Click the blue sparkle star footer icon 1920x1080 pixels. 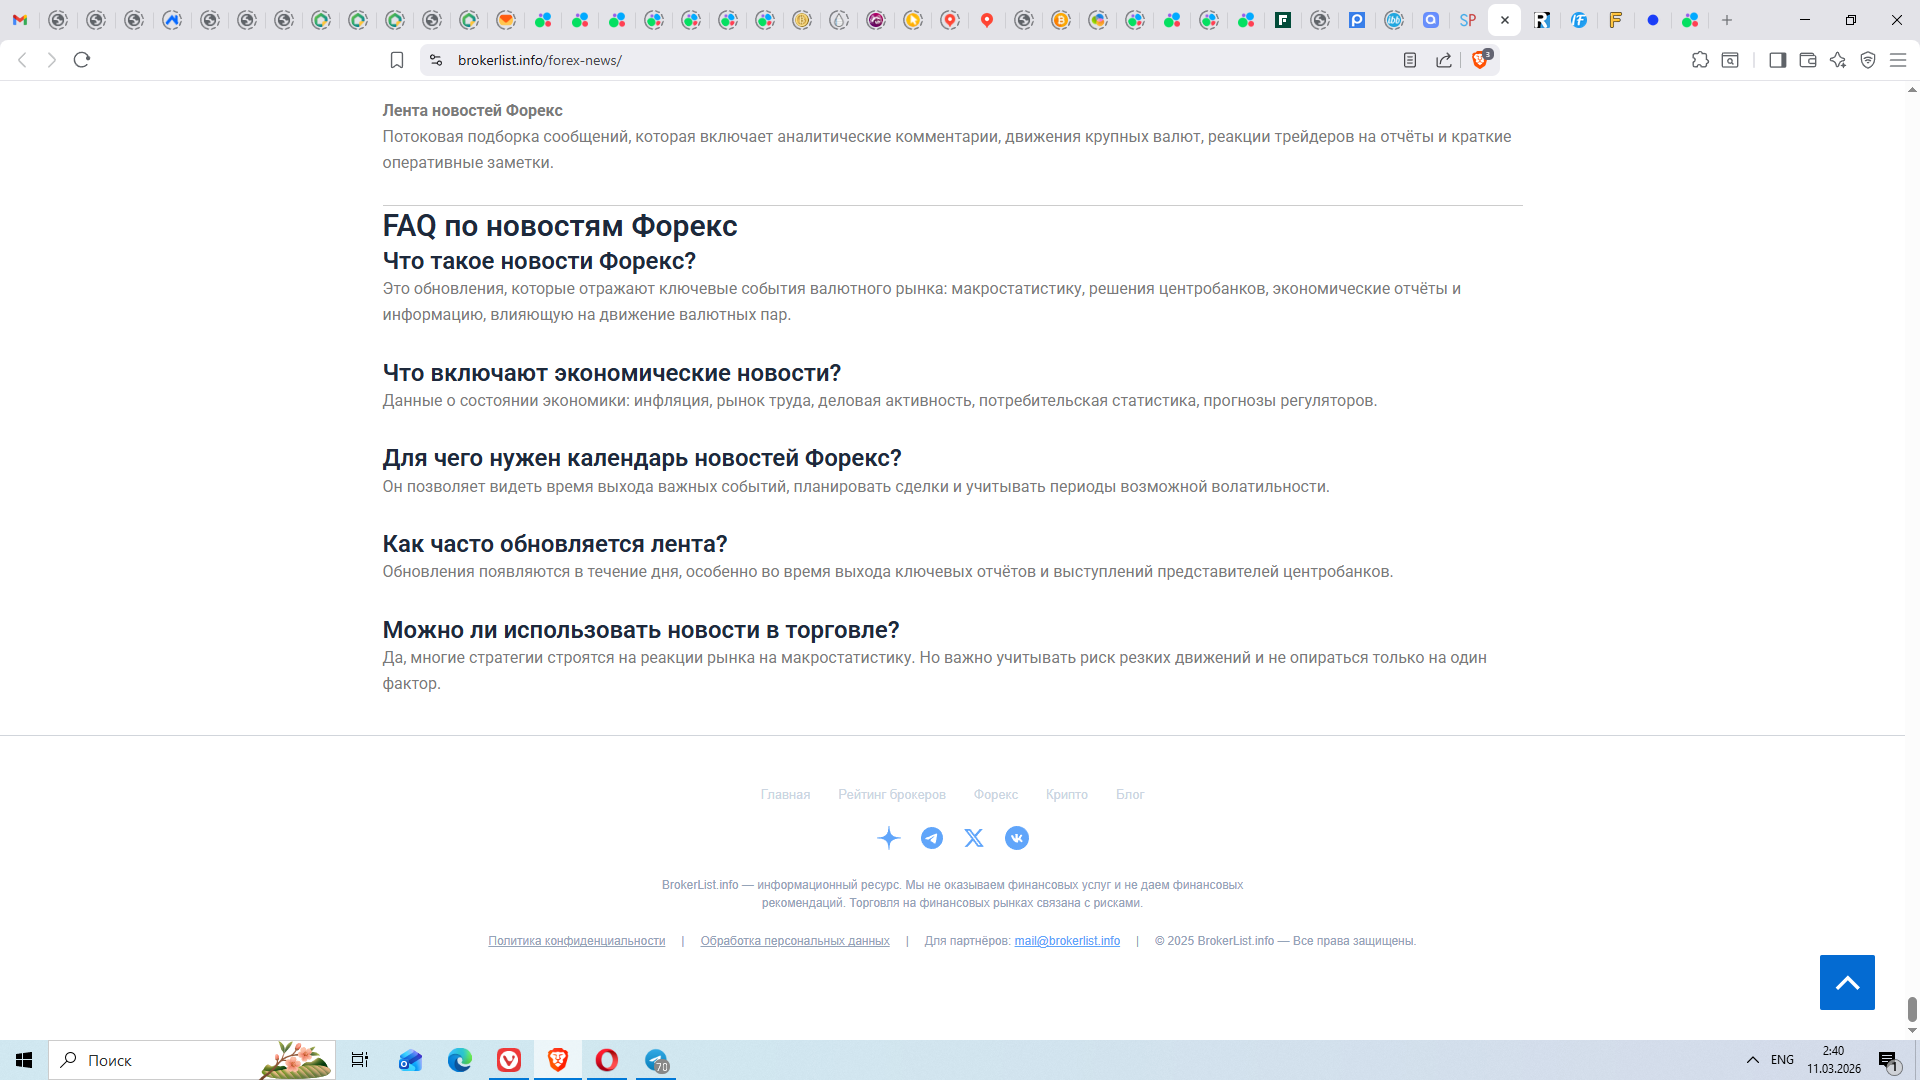888,838
